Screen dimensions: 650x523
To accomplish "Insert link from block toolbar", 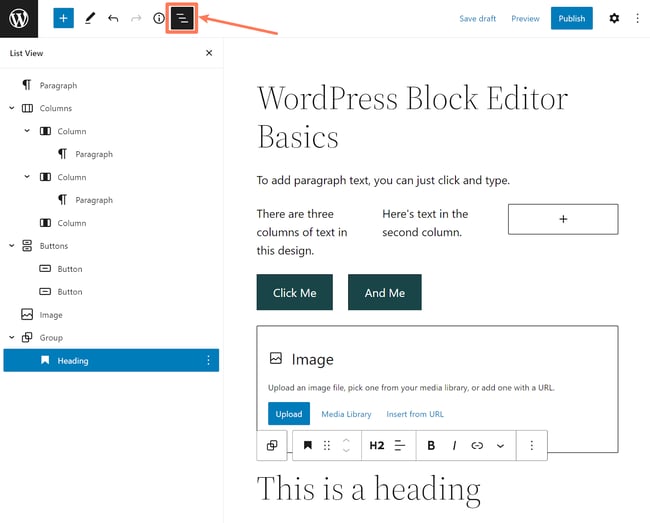I will pos(477,445).
